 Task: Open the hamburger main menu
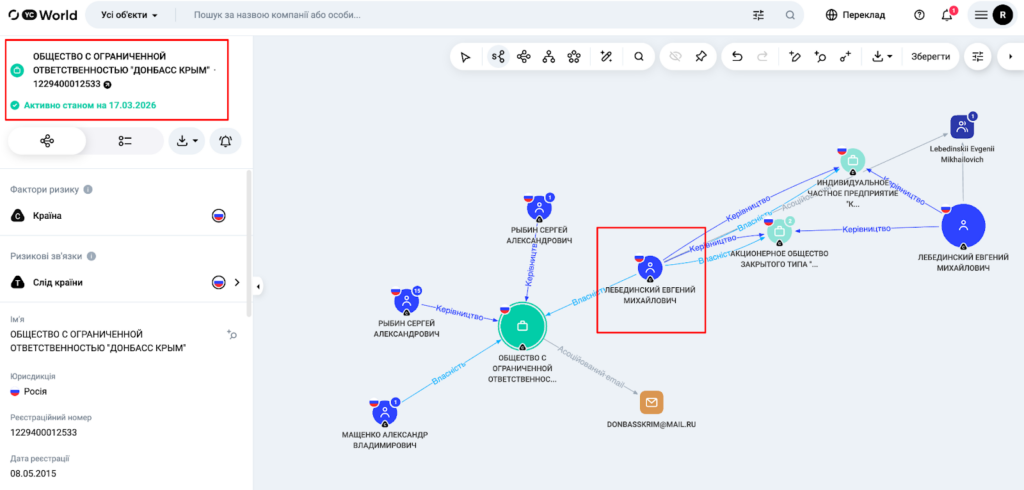tap(981, 15)
